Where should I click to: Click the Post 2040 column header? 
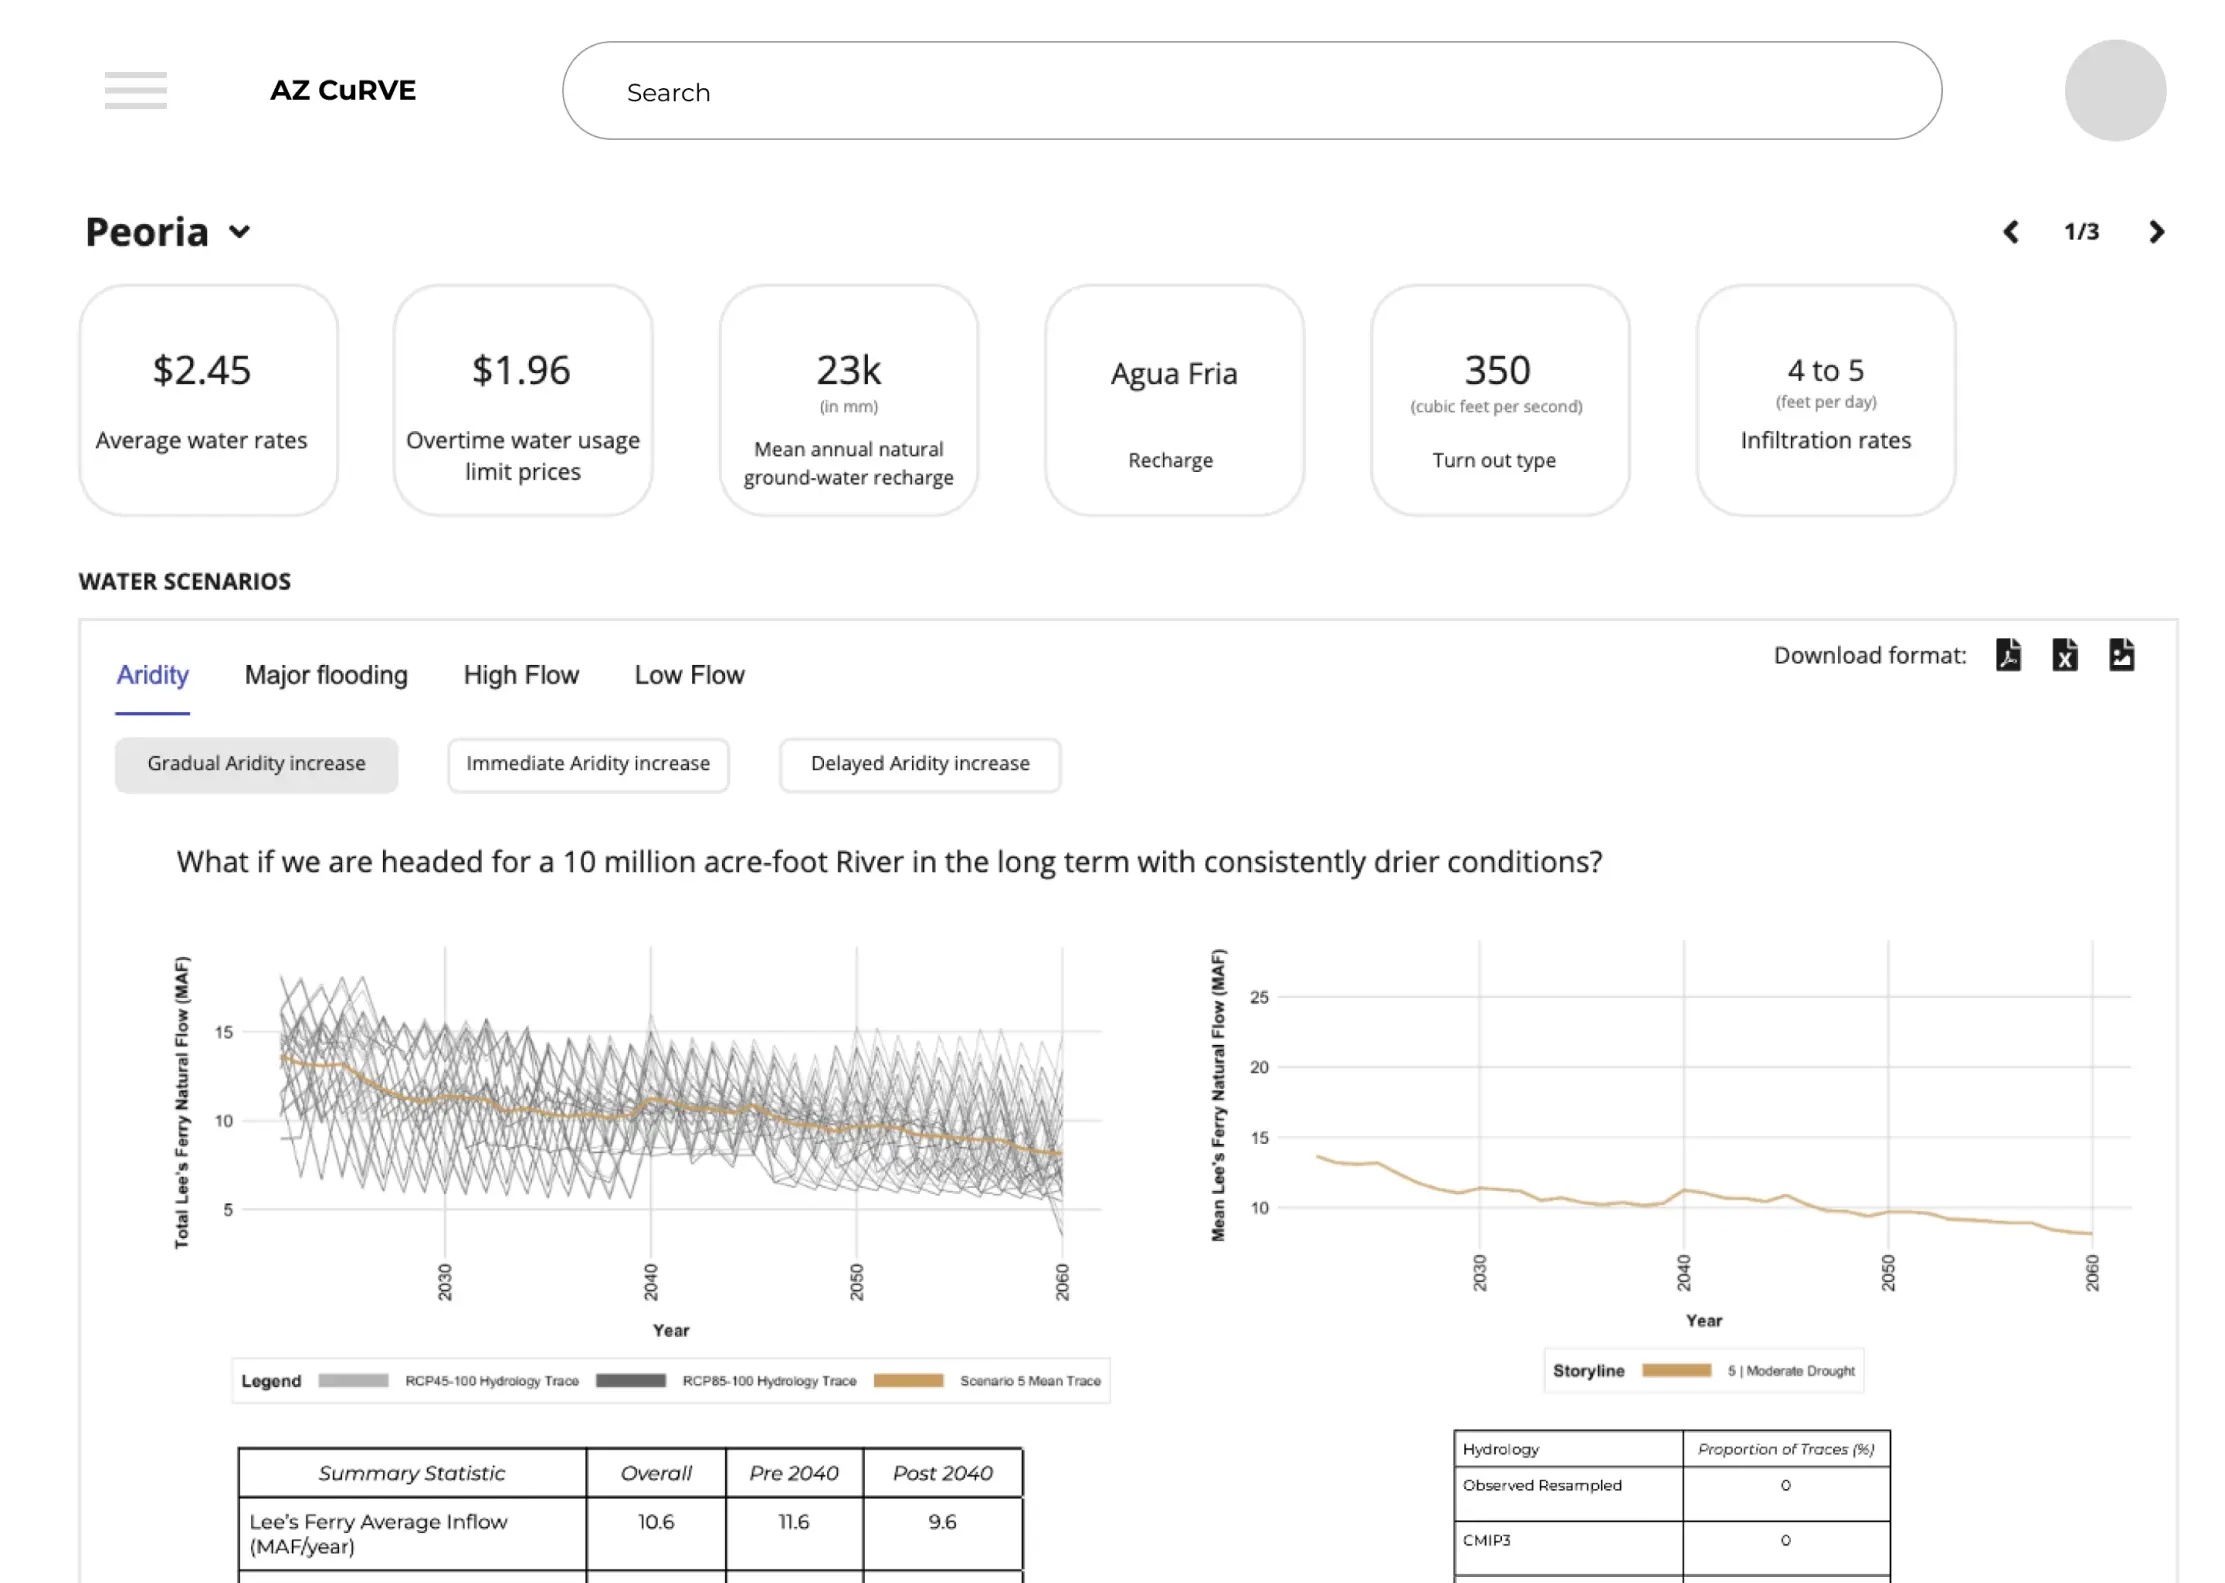click(x=943, y=1474)
